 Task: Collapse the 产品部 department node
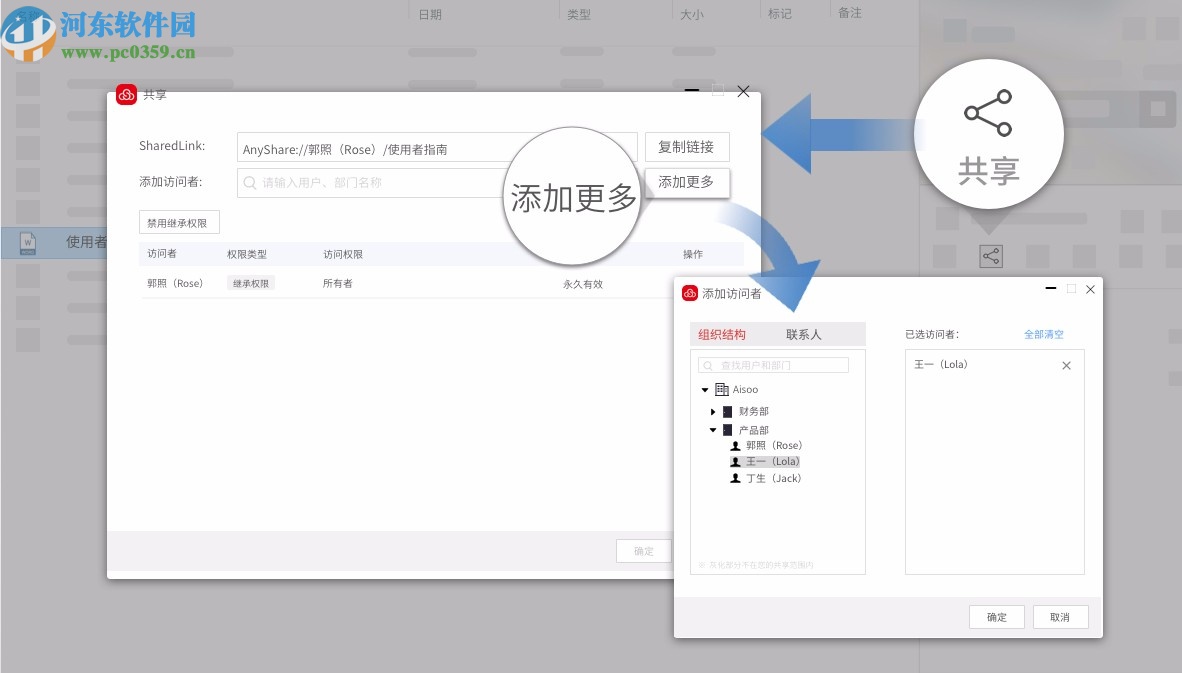pos(713,429)
